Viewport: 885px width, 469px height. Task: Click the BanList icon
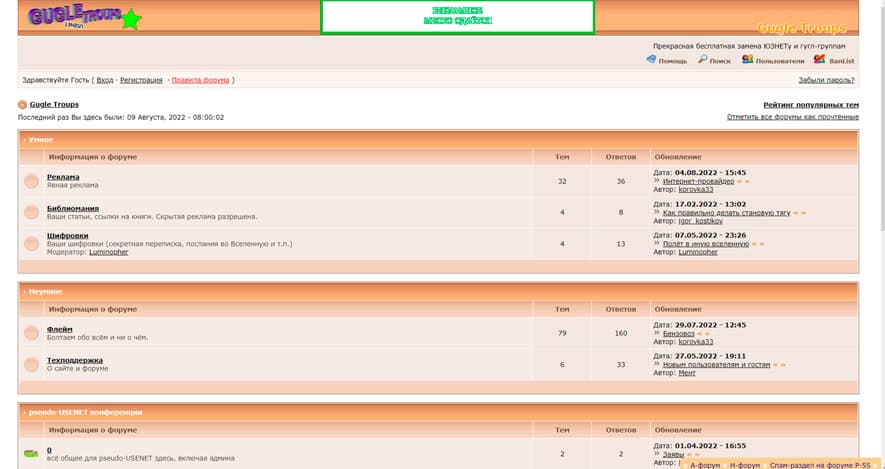coord(820,59)
